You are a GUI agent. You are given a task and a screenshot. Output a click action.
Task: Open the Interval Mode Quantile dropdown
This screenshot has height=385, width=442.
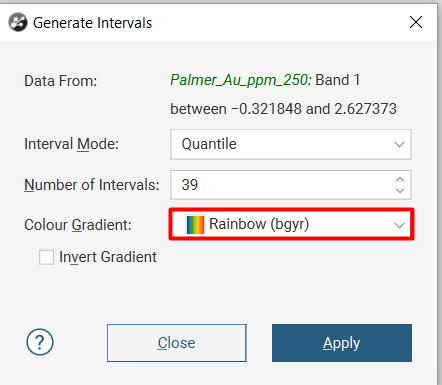(x=290, y=144)
